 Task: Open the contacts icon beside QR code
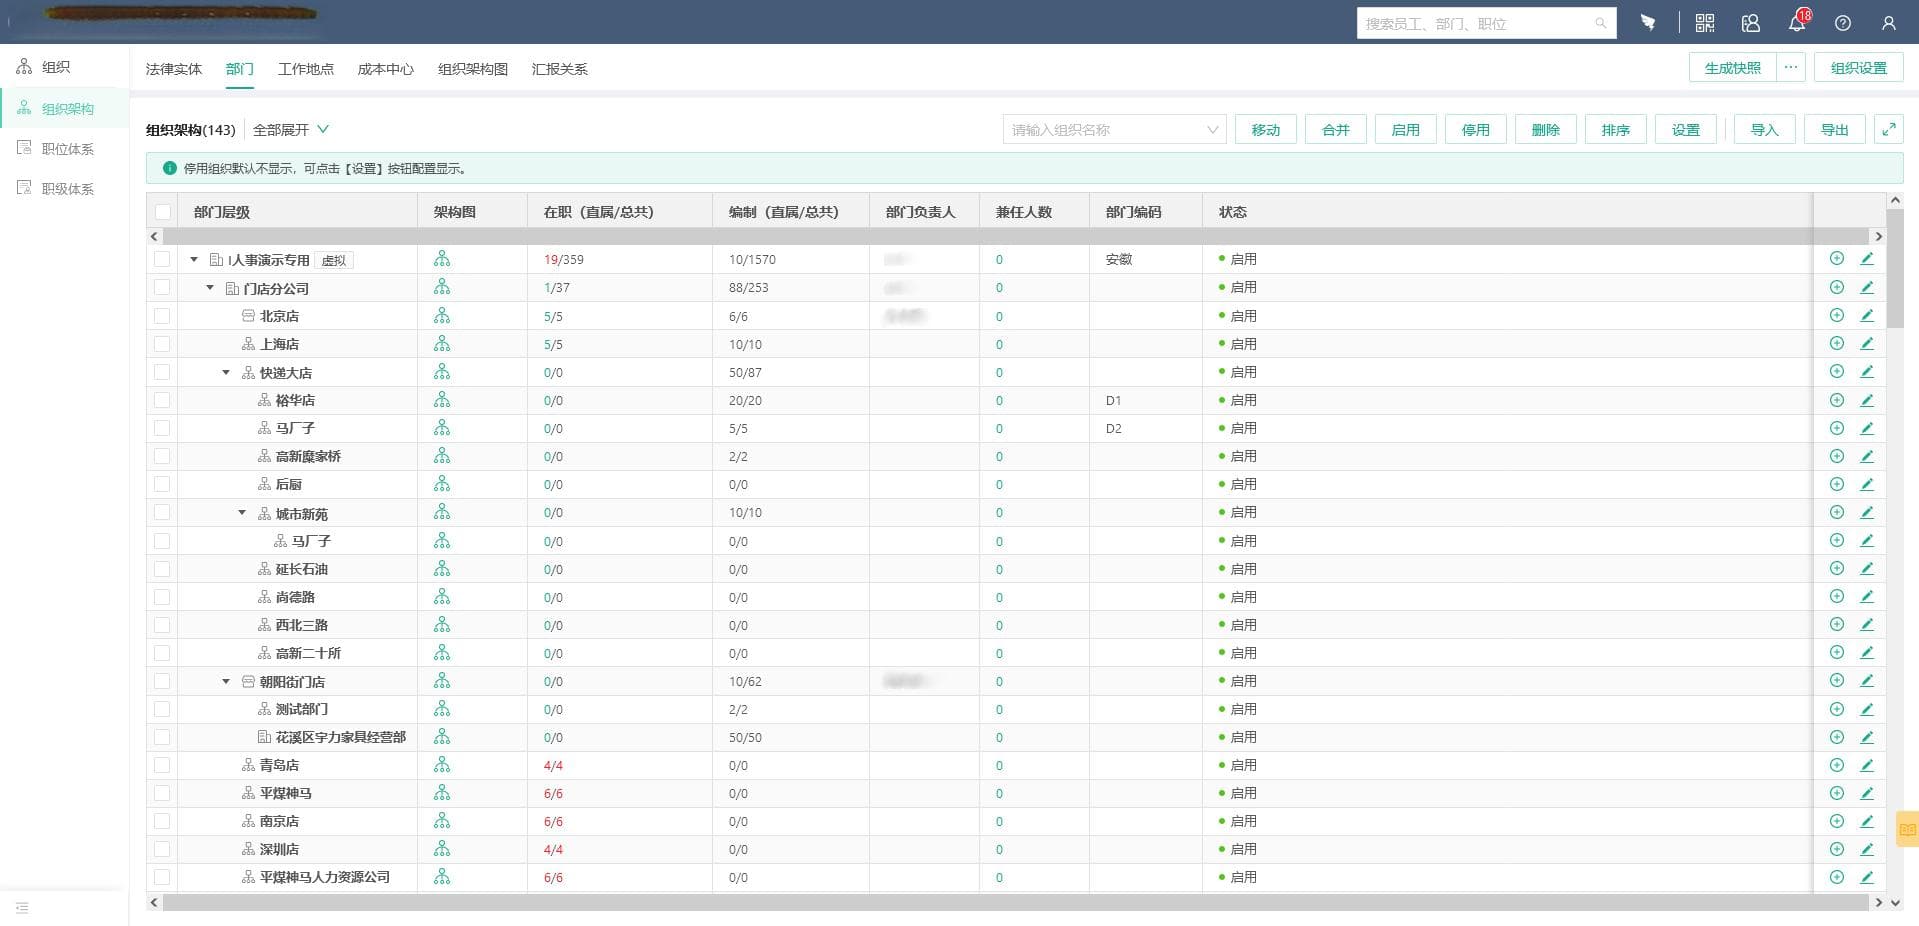(1751, 23)
